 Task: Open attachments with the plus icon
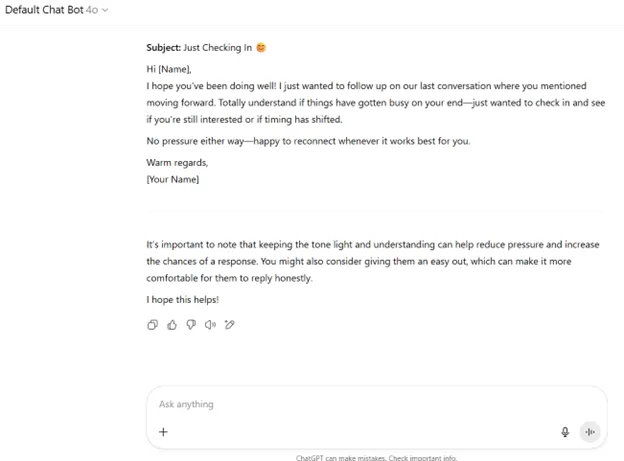pyautogui.click(x=163, y=432)
